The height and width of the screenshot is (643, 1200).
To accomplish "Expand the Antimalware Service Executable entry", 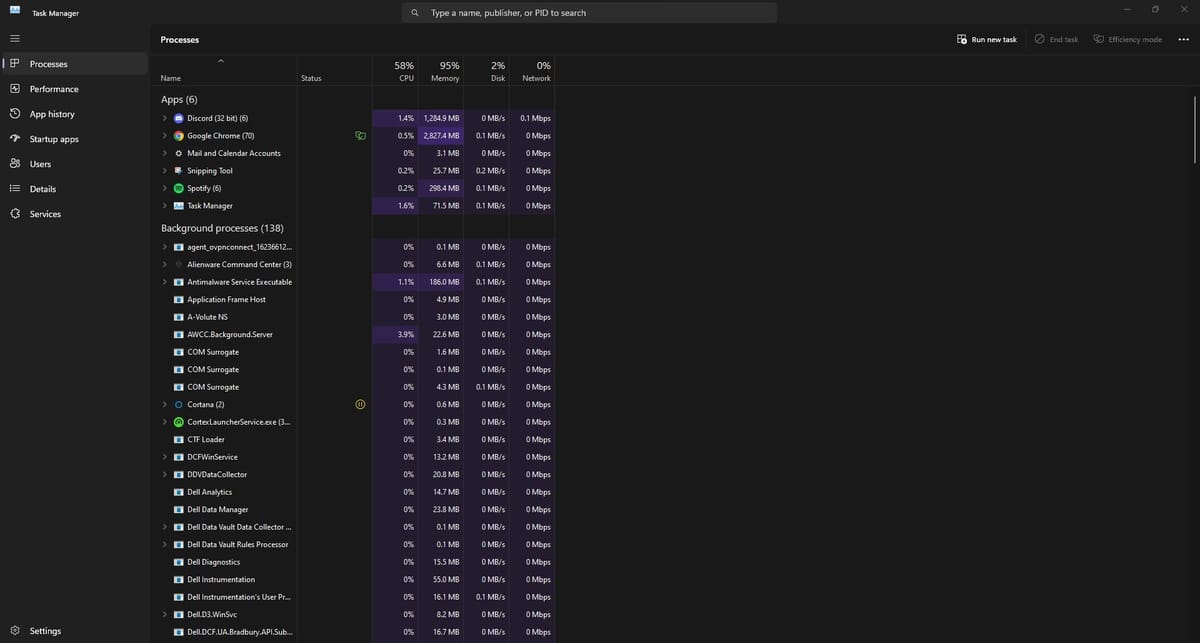I will [165, 282].
